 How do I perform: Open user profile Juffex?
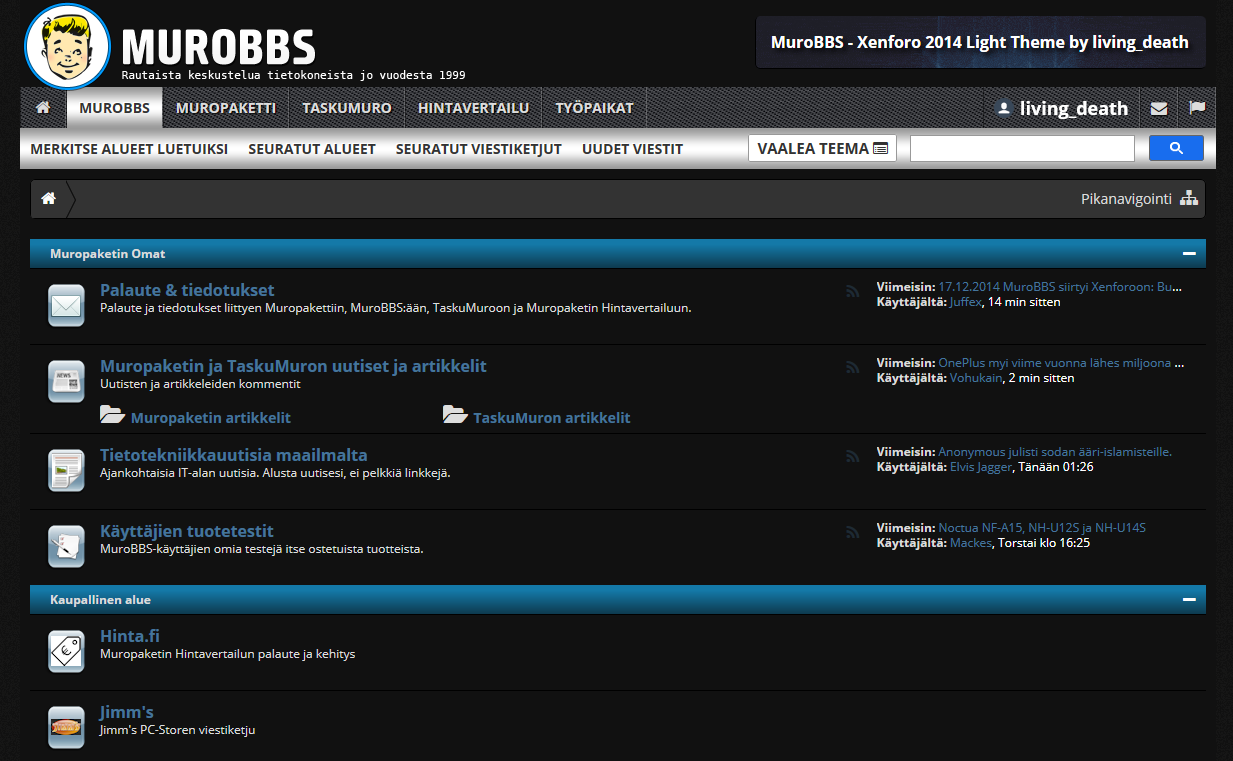966,301
